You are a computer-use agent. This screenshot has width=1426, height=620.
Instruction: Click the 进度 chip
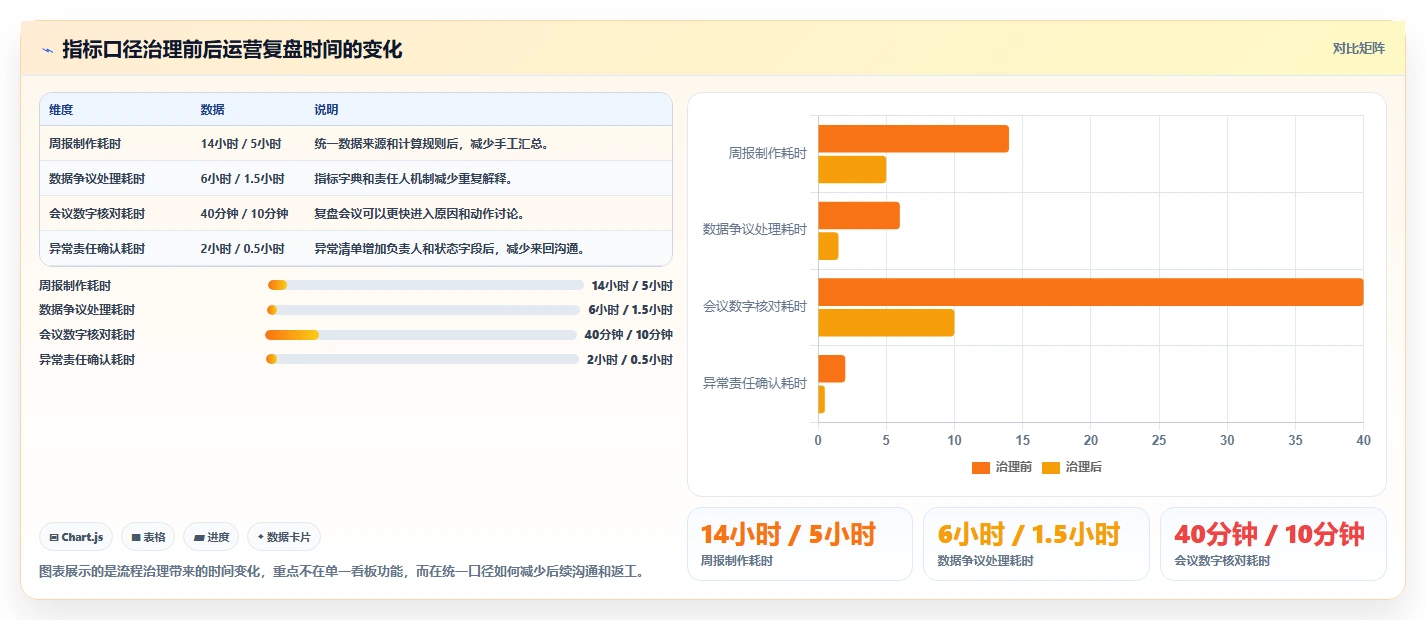(x=211, y=537)
